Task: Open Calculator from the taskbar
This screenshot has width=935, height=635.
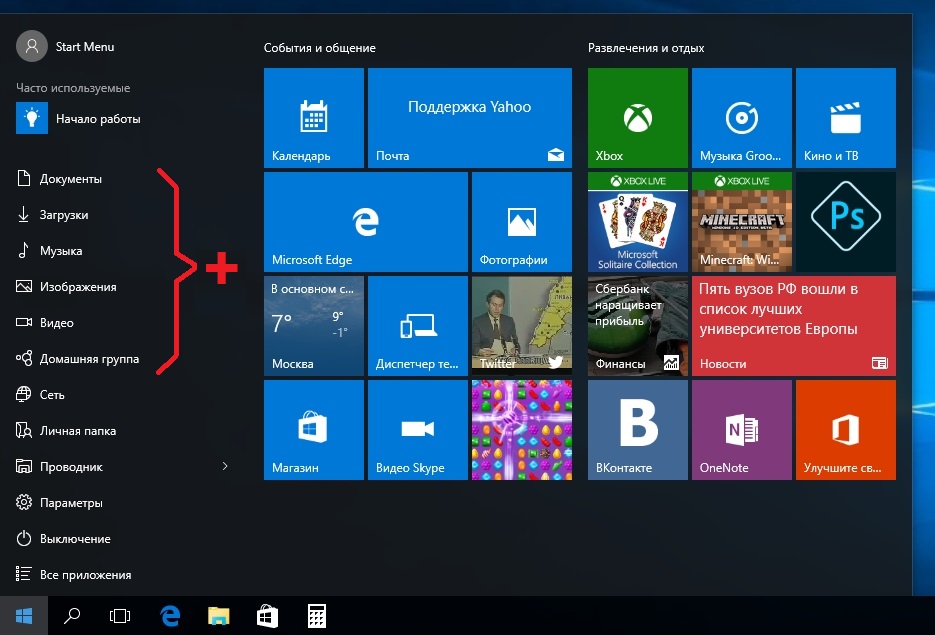Action: (x=317, y=616)
